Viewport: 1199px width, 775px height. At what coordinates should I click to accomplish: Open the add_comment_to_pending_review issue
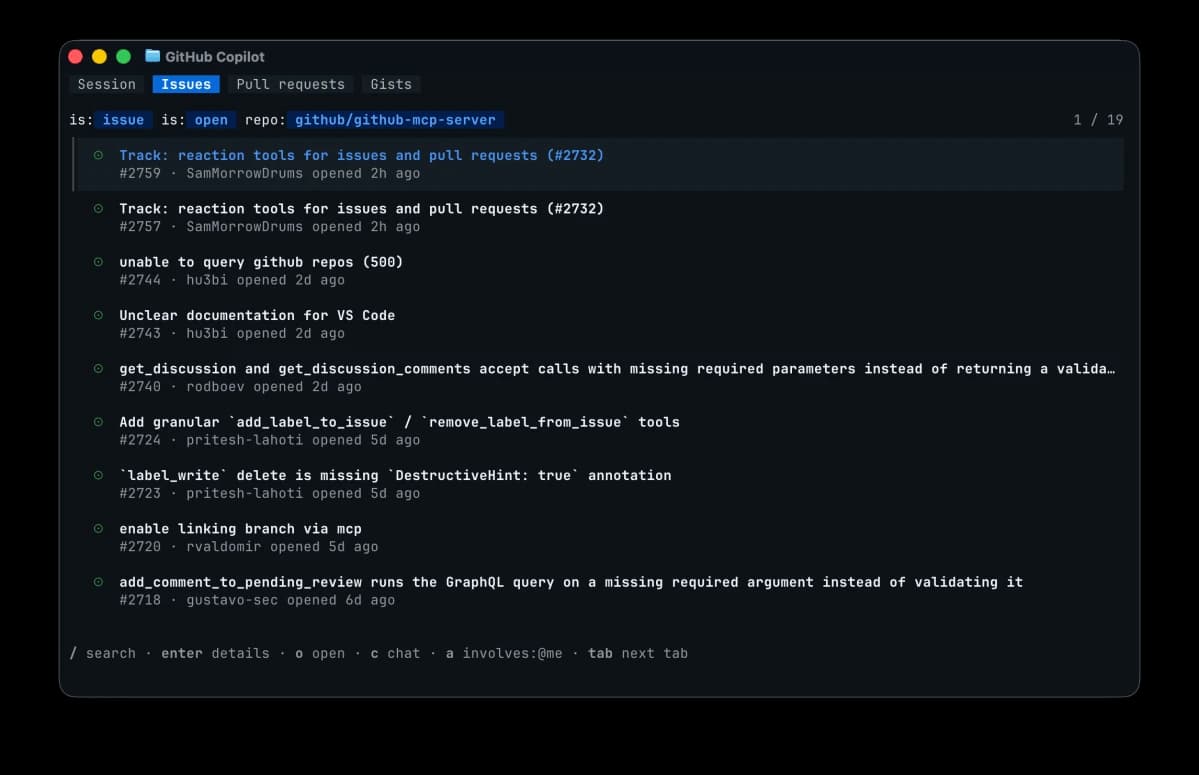[x=570, y=582]
